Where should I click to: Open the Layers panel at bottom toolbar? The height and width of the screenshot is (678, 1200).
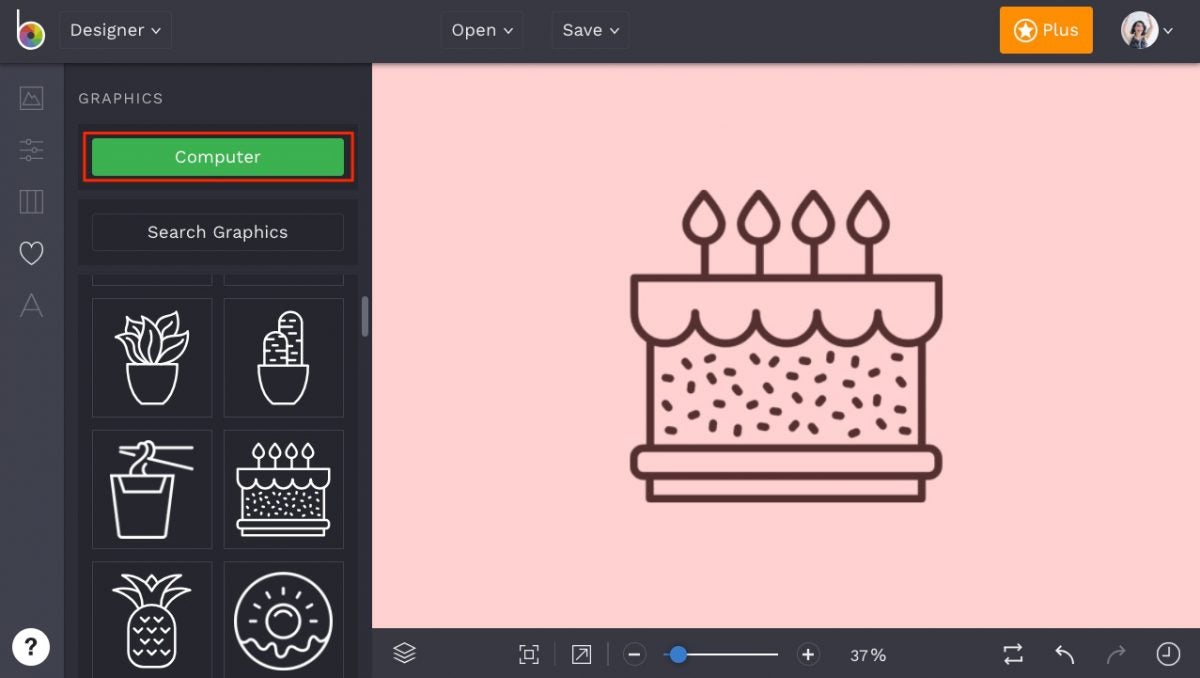(404, 653)
